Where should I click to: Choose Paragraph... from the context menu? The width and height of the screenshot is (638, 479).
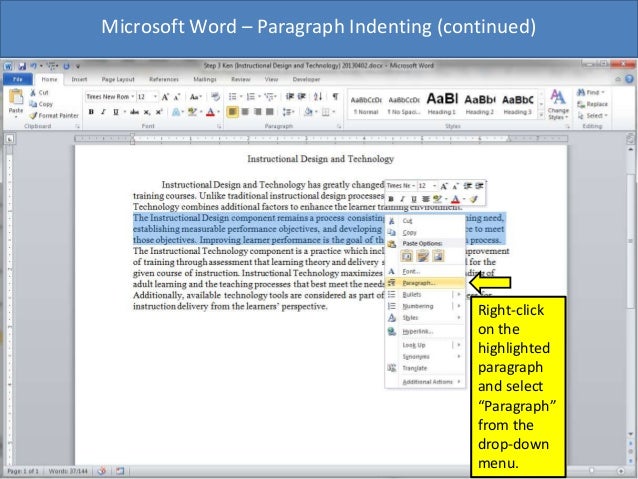pyautogui.click(x=425, y=283)
